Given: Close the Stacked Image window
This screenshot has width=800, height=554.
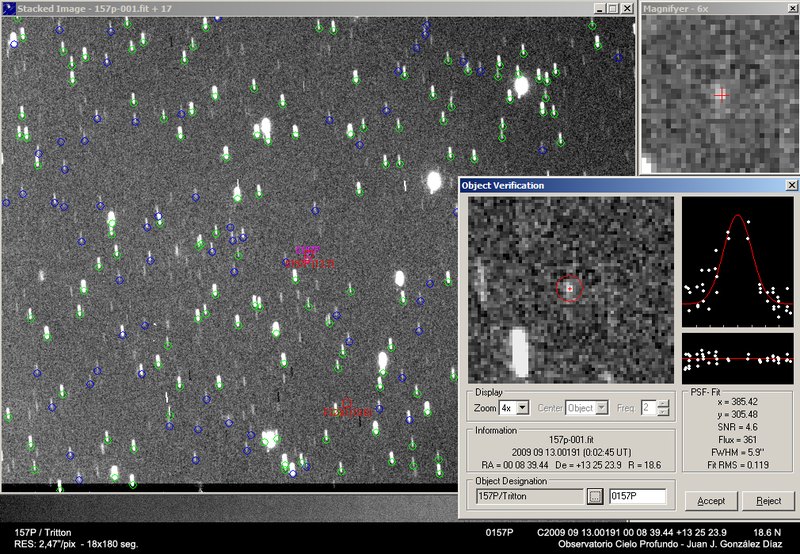Looking at the screenshot, I should pyautogui.click(x=628, y=9).
